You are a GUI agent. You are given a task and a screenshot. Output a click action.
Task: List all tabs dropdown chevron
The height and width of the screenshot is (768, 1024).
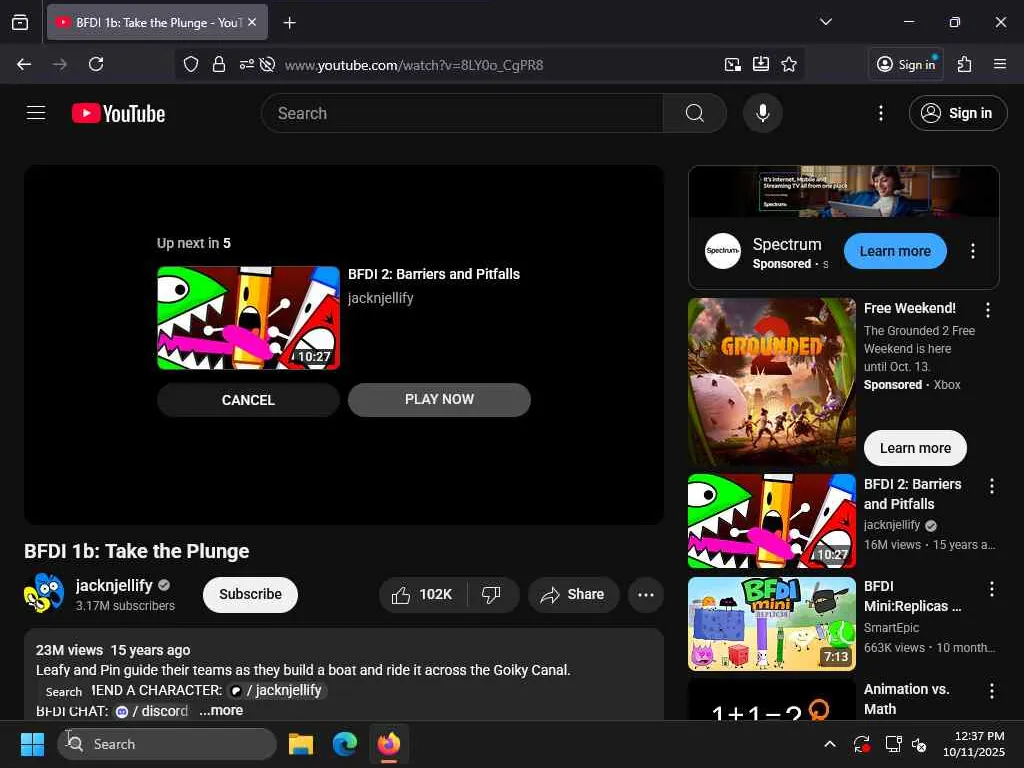pyautogui.click(x=825, y=22)
